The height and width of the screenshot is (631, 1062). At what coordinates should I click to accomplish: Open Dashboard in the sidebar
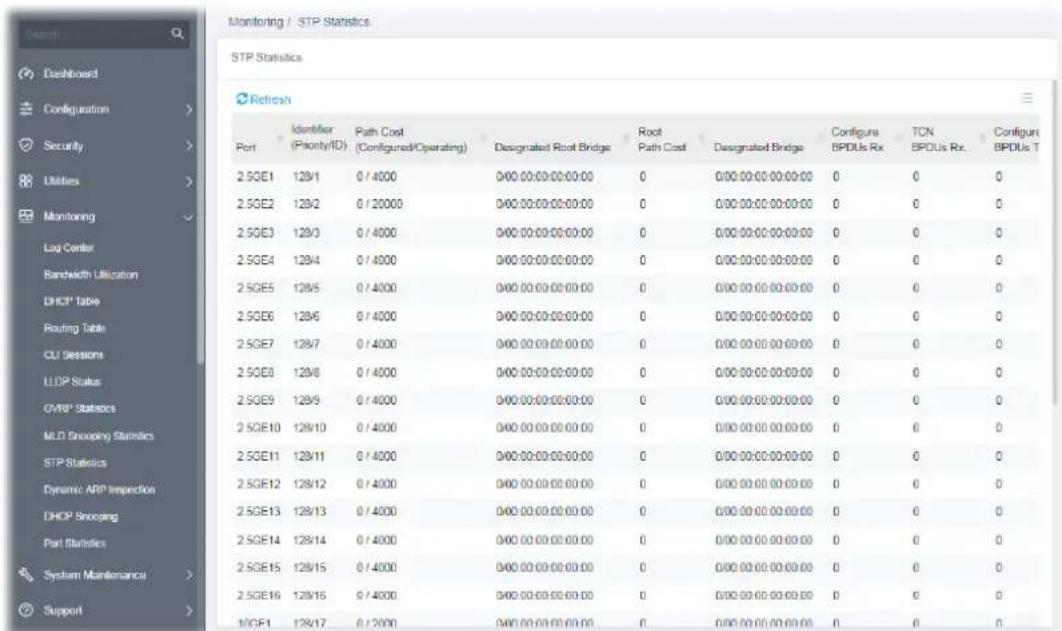click(x=70, y=73)
